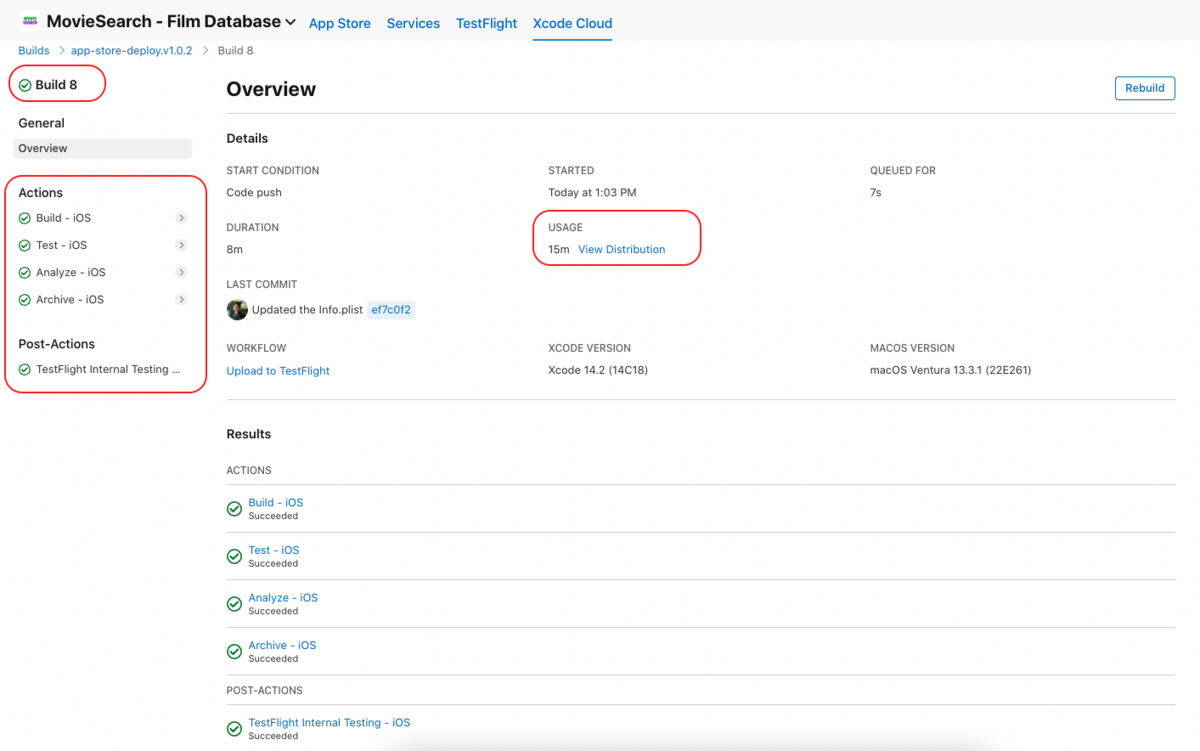
Task: Click green check icon of Results Analyze - iOS
Action: 234,604
